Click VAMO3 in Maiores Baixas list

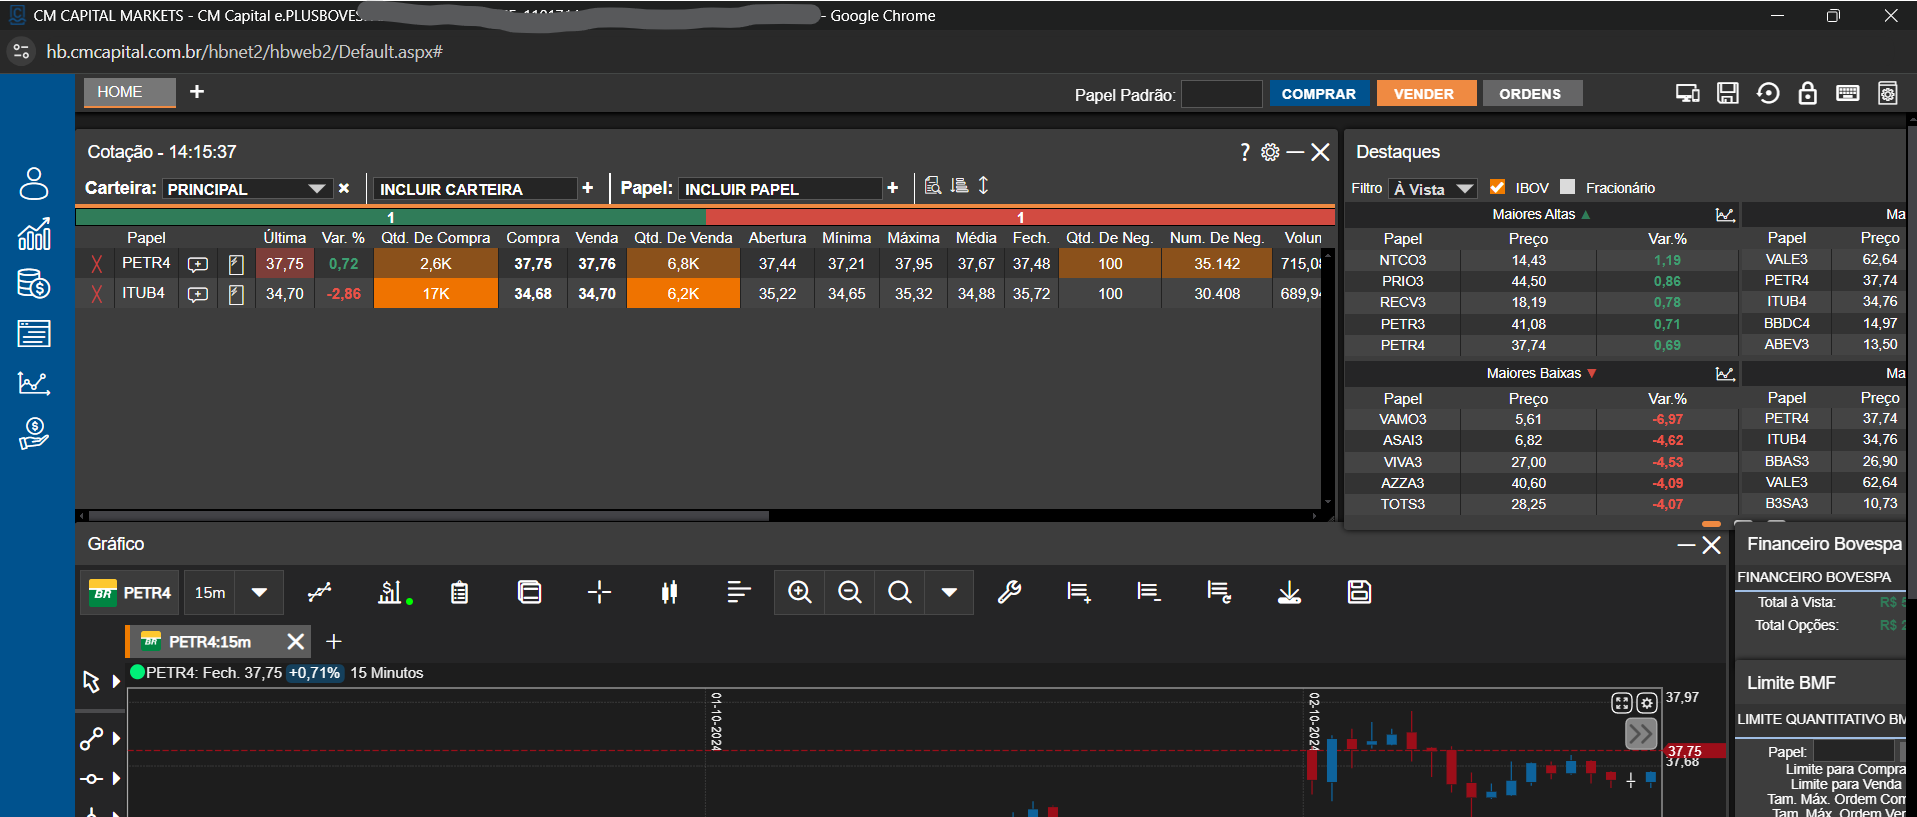coord(1402,419)
